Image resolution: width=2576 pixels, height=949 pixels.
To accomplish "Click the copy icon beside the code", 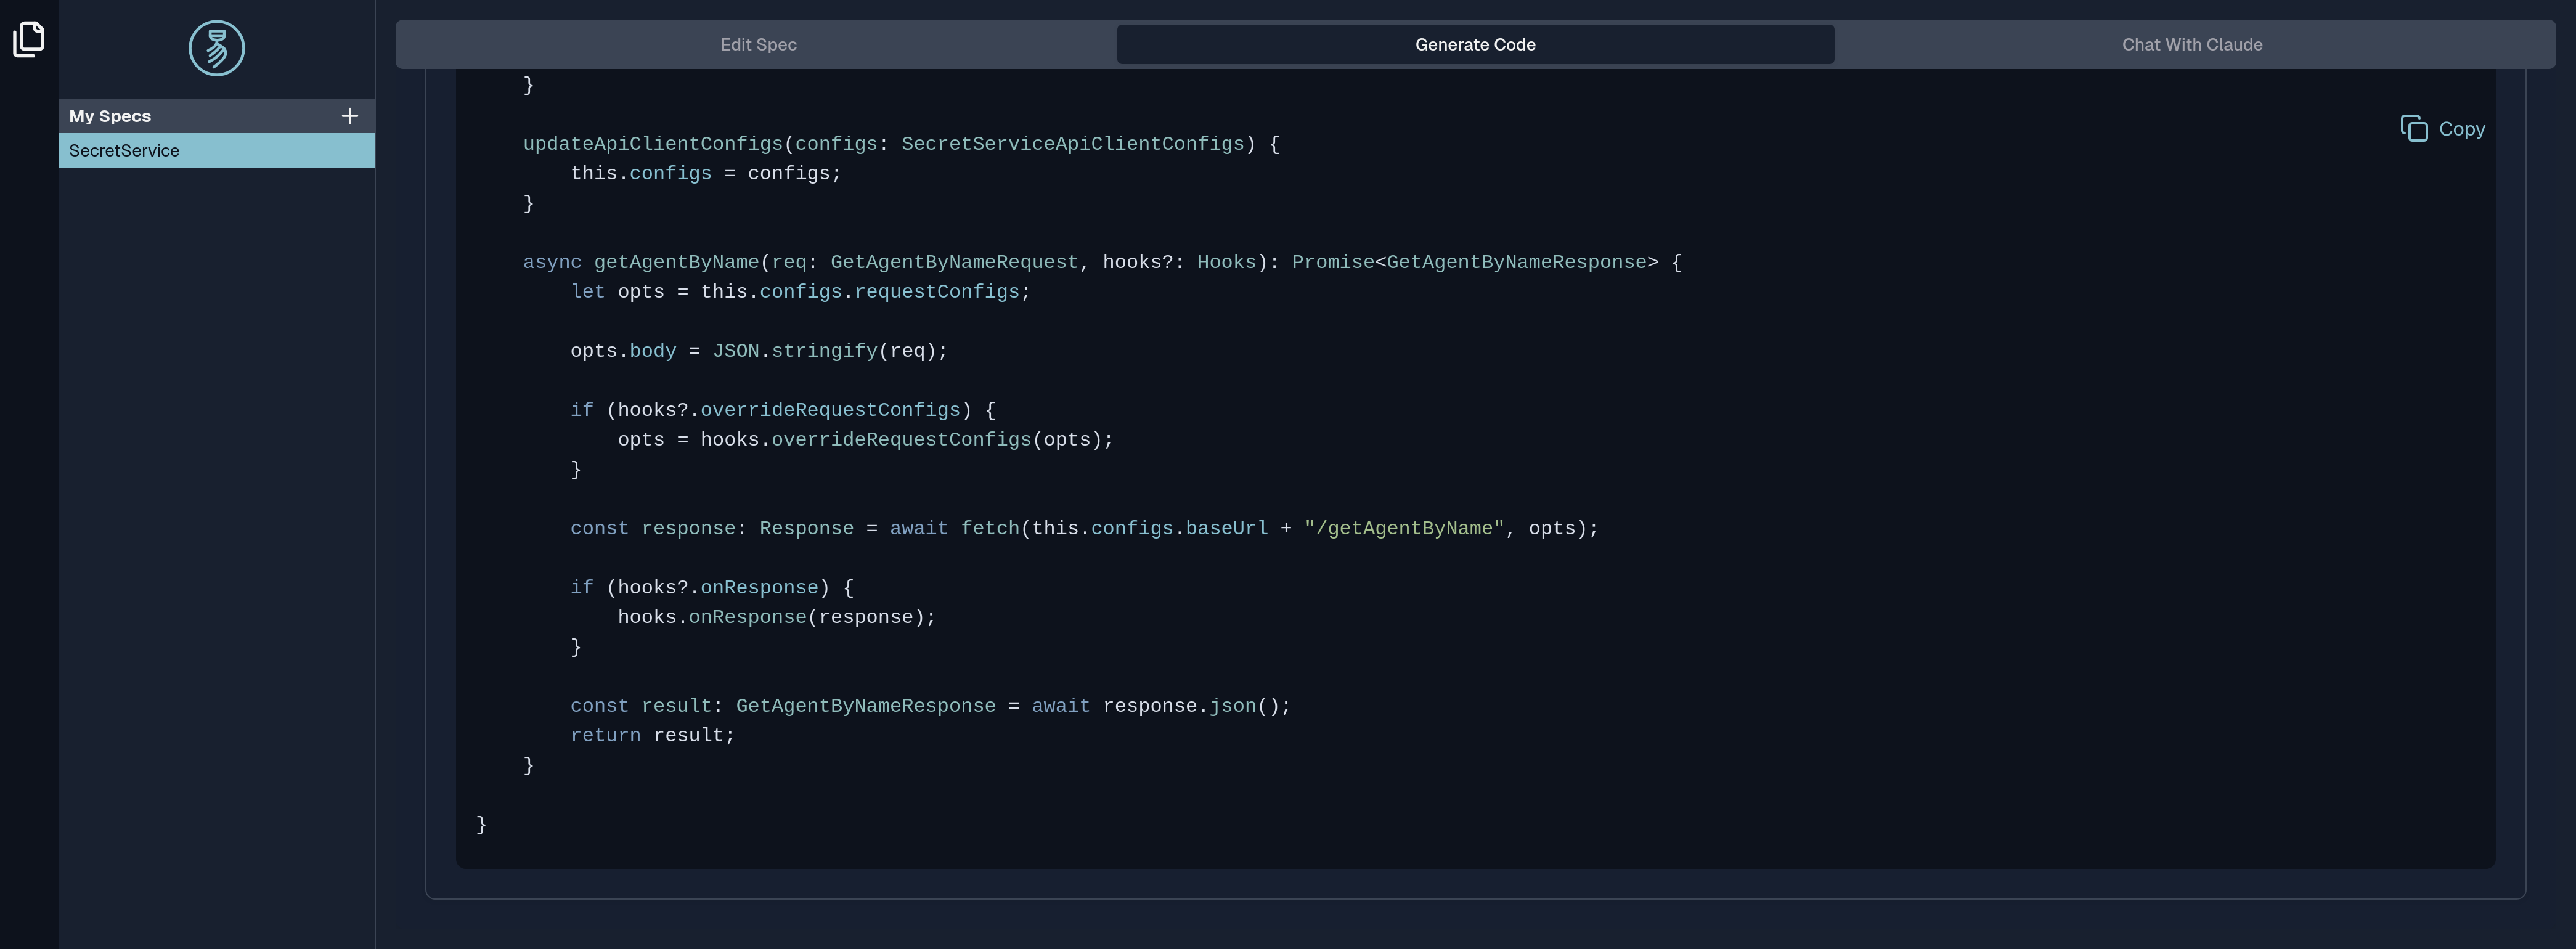I will [x=2413, y=129].
